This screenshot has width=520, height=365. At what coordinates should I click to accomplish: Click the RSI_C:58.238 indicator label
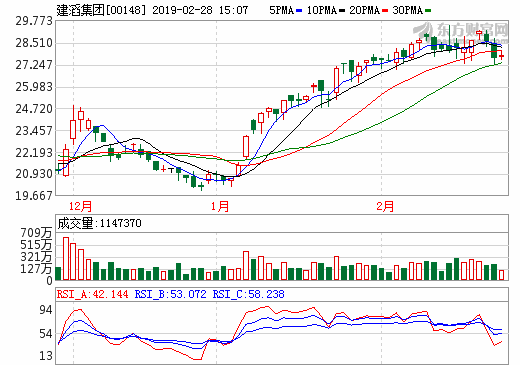tap(249, 294)
